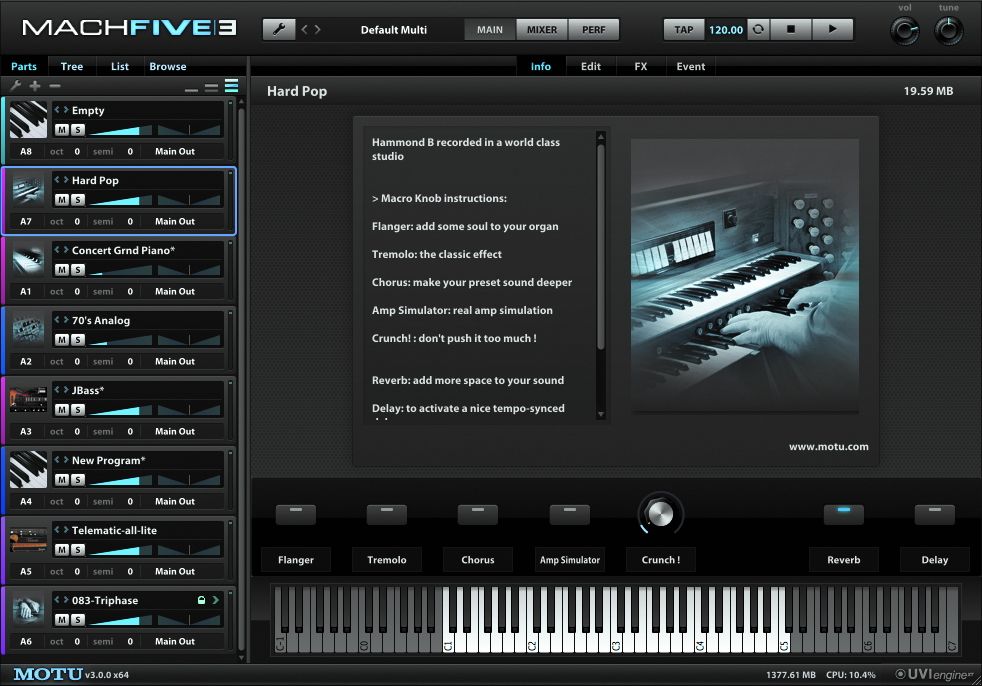Open the wrench settings in the top bar
Viewport: 982px width, 686px height.
[279, 29]
